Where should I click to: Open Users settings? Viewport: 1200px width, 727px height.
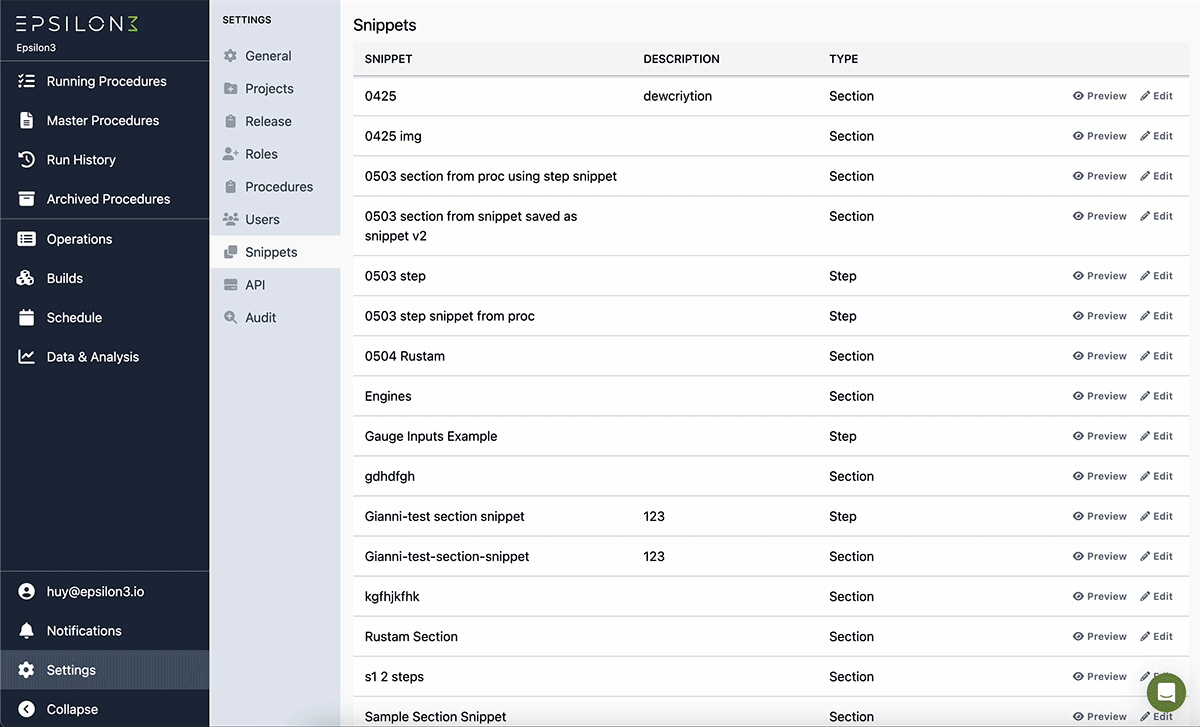point(275,219)
